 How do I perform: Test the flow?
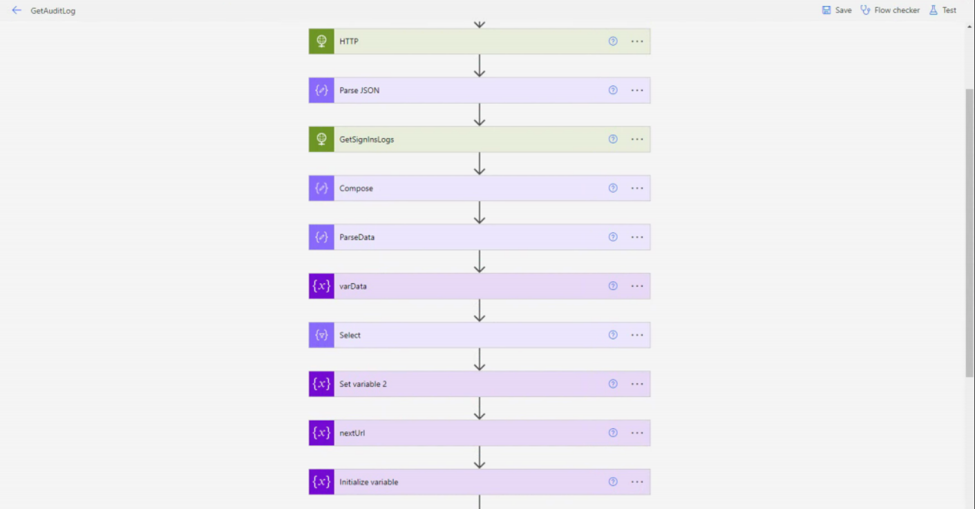coord(943,10)
